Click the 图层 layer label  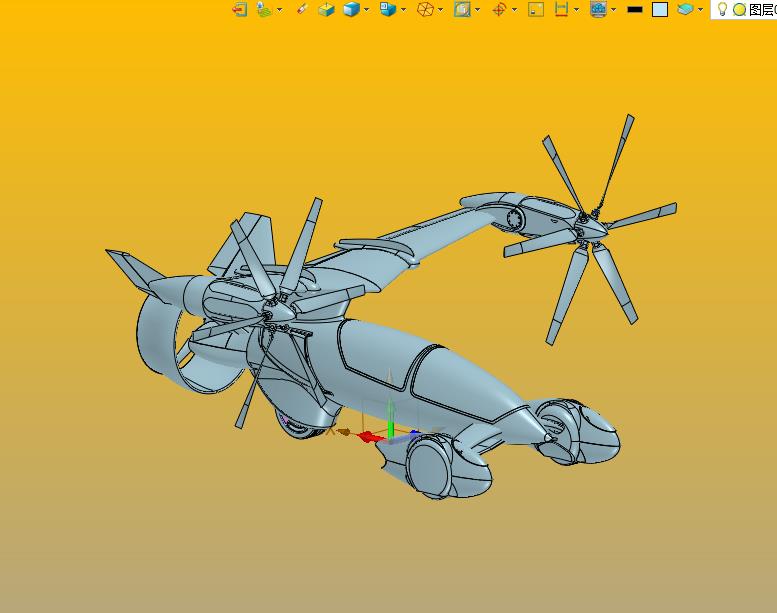coord(762,10)
